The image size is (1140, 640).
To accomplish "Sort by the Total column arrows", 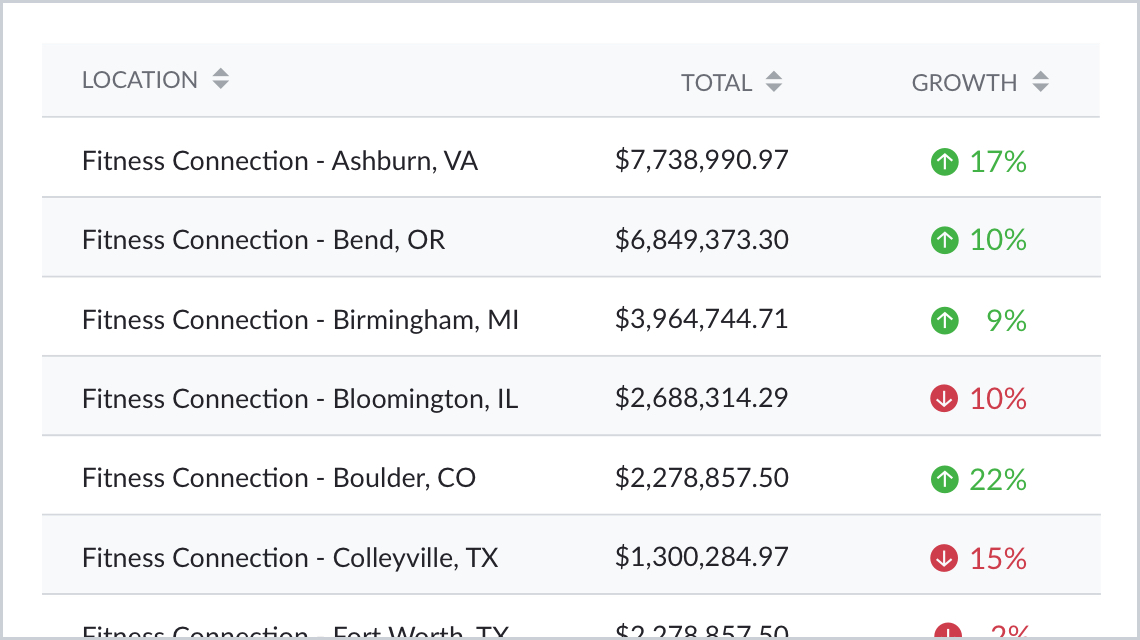I will [773, 83].
